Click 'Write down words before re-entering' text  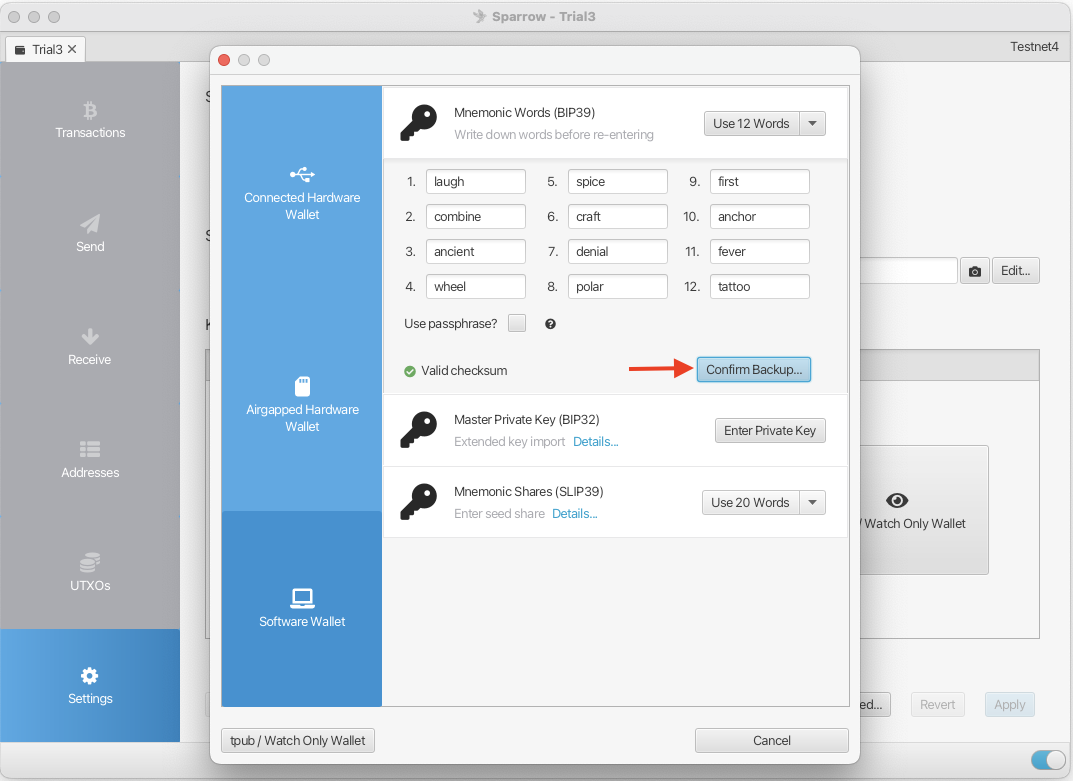(x=554, y=135)
